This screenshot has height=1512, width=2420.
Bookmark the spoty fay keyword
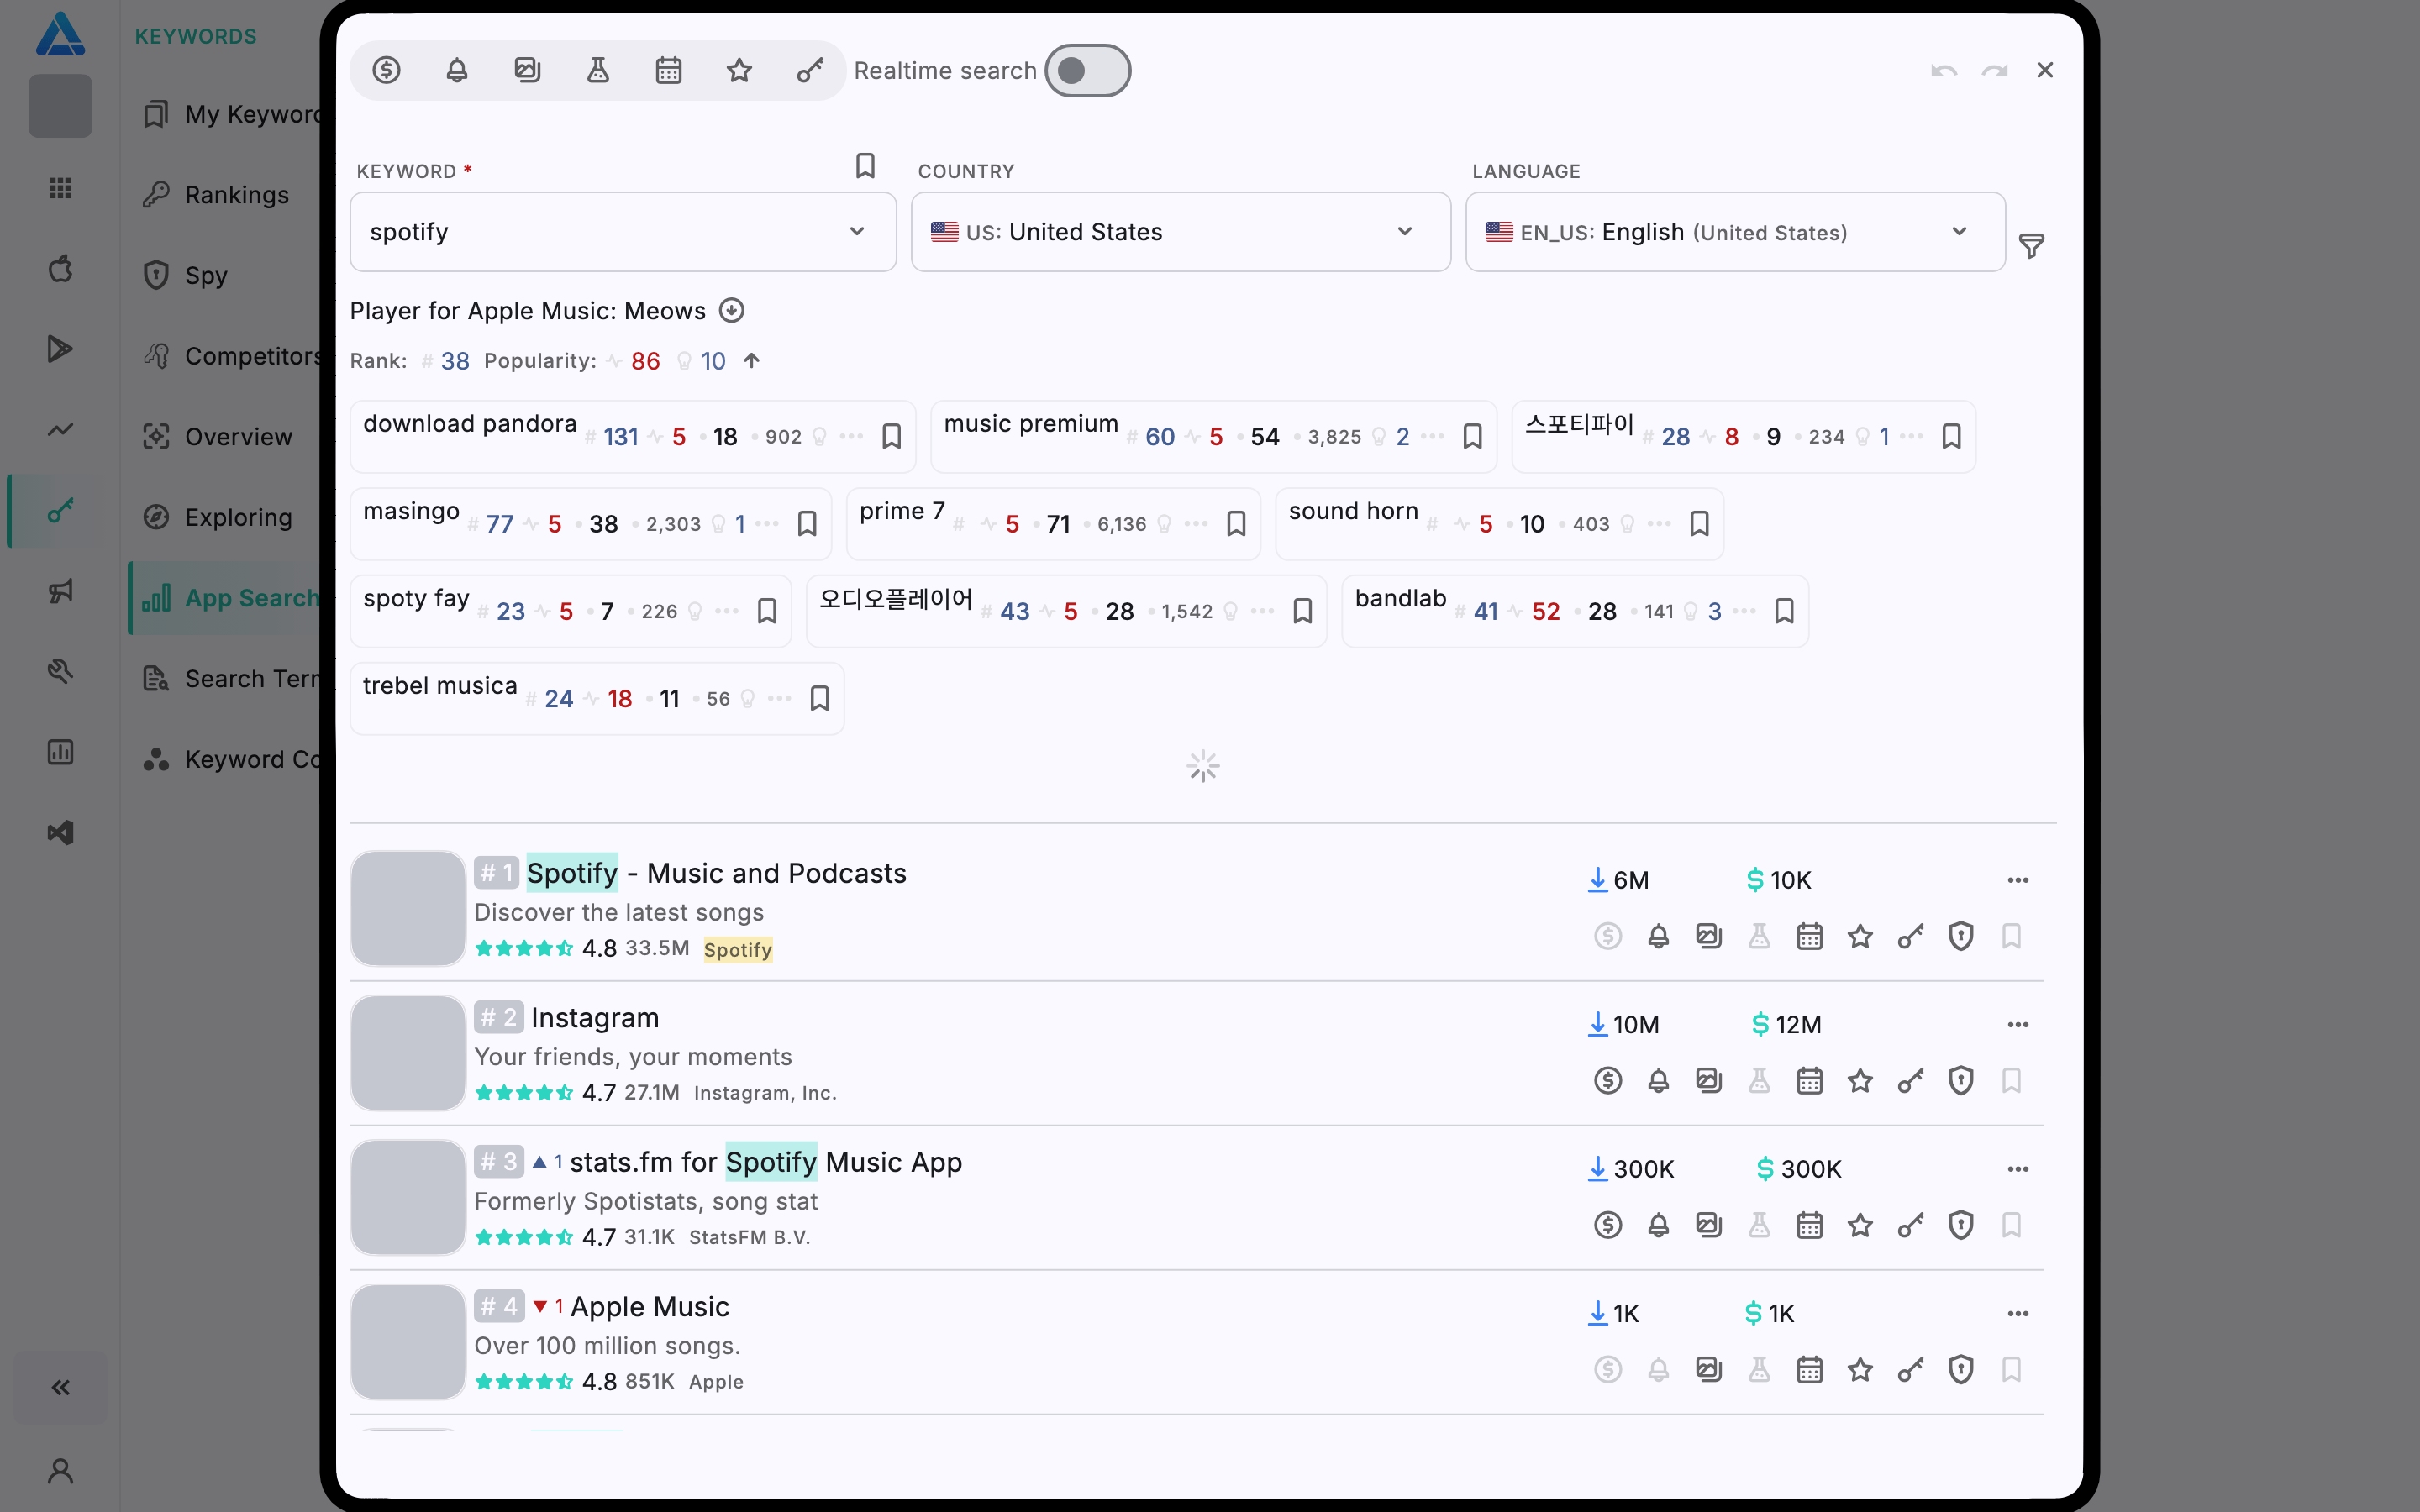click(x=767, y=611)
